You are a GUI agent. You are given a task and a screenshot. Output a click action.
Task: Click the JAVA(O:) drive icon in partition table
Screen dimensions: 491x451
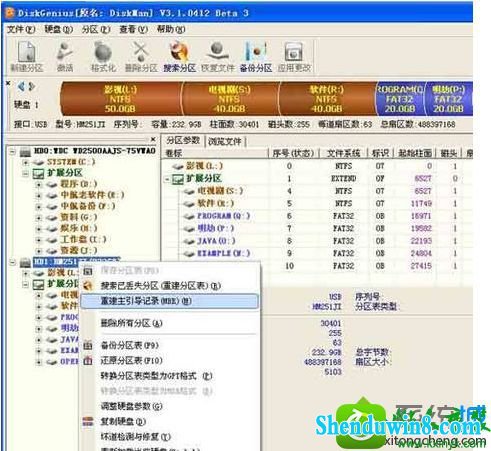click(189, 241)
